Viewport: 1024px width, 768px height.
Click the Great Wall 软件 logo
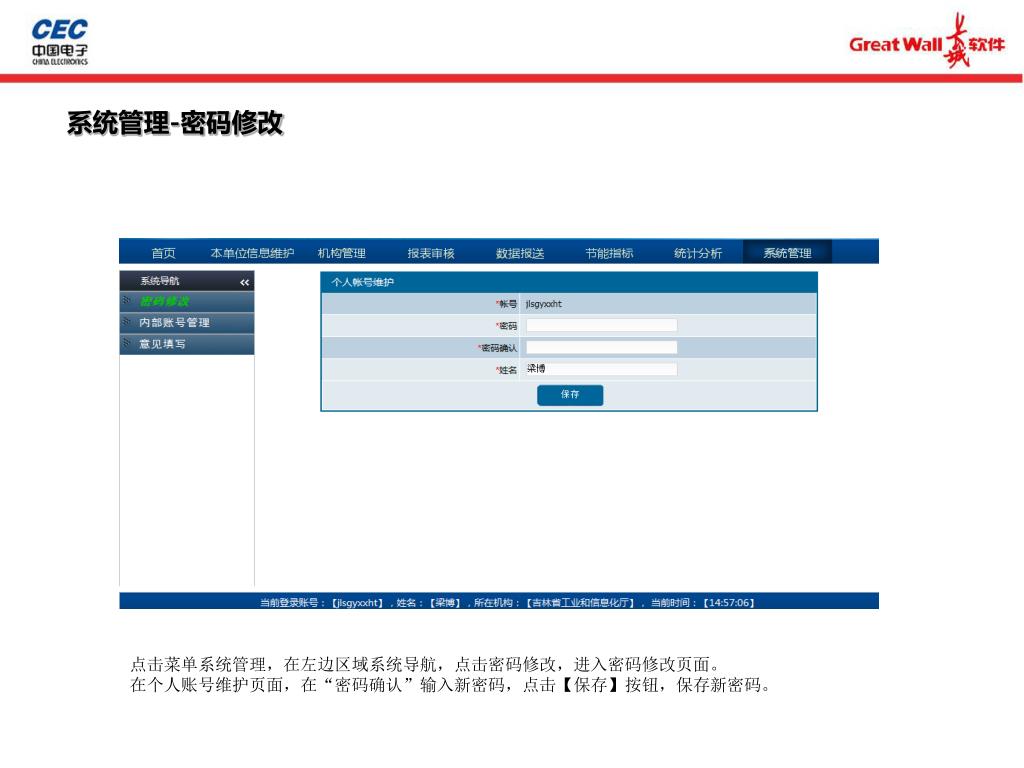pyautogui.click(x=927, y=40)
